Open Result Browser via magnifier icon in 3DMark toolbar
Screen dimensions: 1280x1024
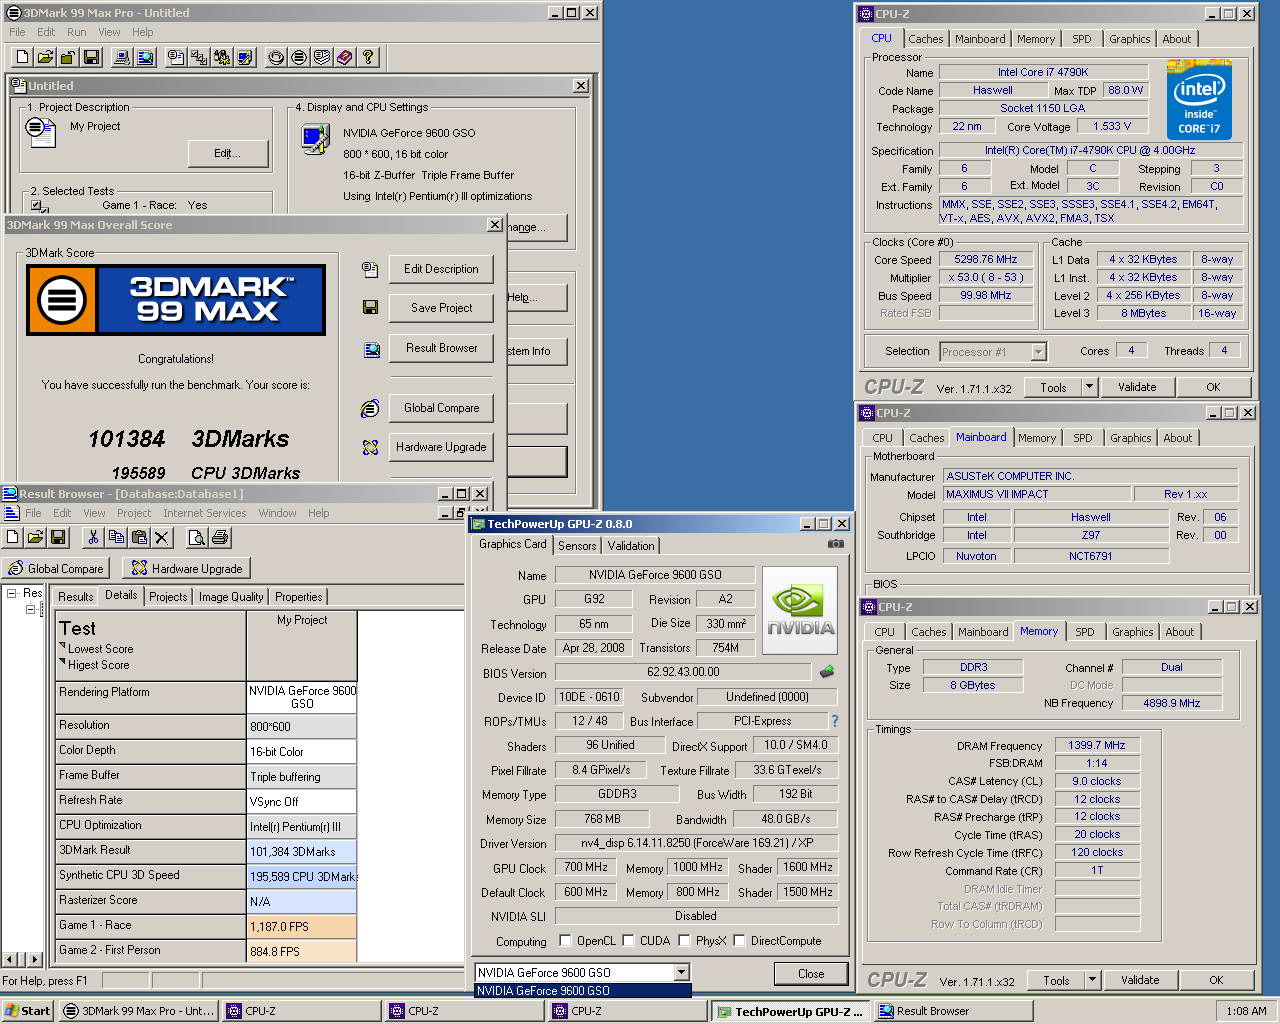point(145,57)
